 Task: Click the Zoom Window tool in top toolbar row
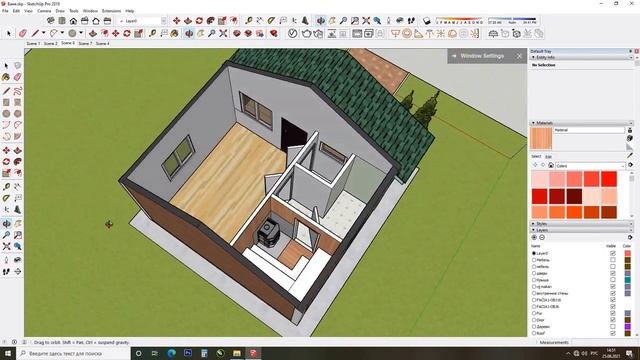pos(355,20)
